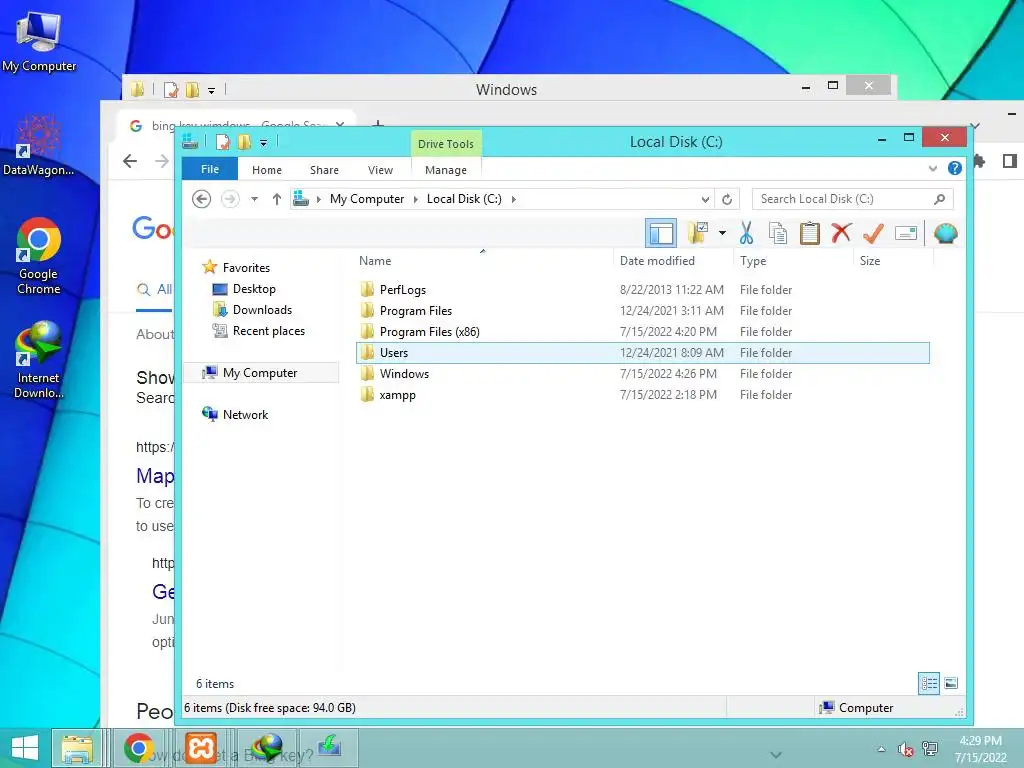Open Customize Quick Access Toolbar dropdown in Local Disk

263,142
